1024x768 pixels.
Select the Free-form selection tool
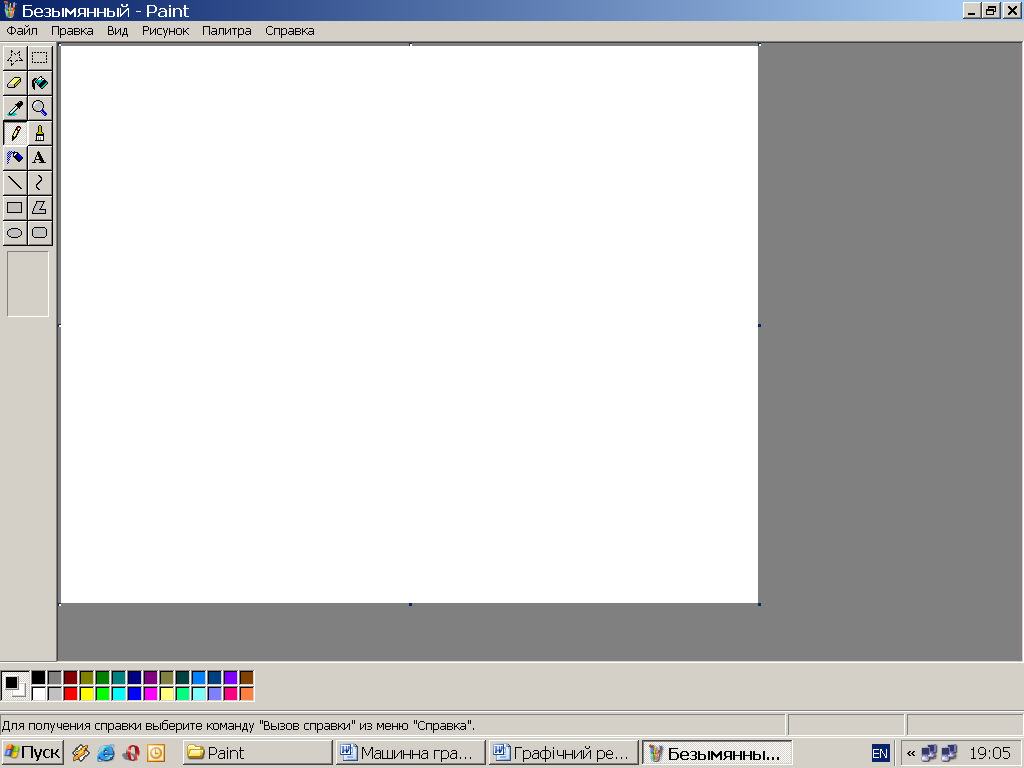(14, 58)
